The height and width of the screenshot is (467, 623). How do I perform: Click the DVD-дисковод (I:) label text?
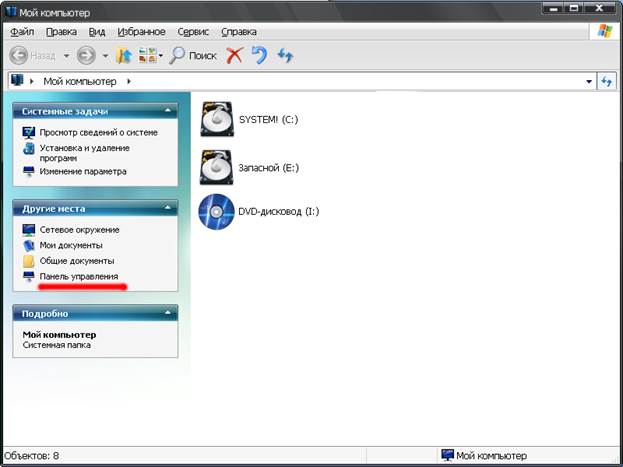[279, 211]
